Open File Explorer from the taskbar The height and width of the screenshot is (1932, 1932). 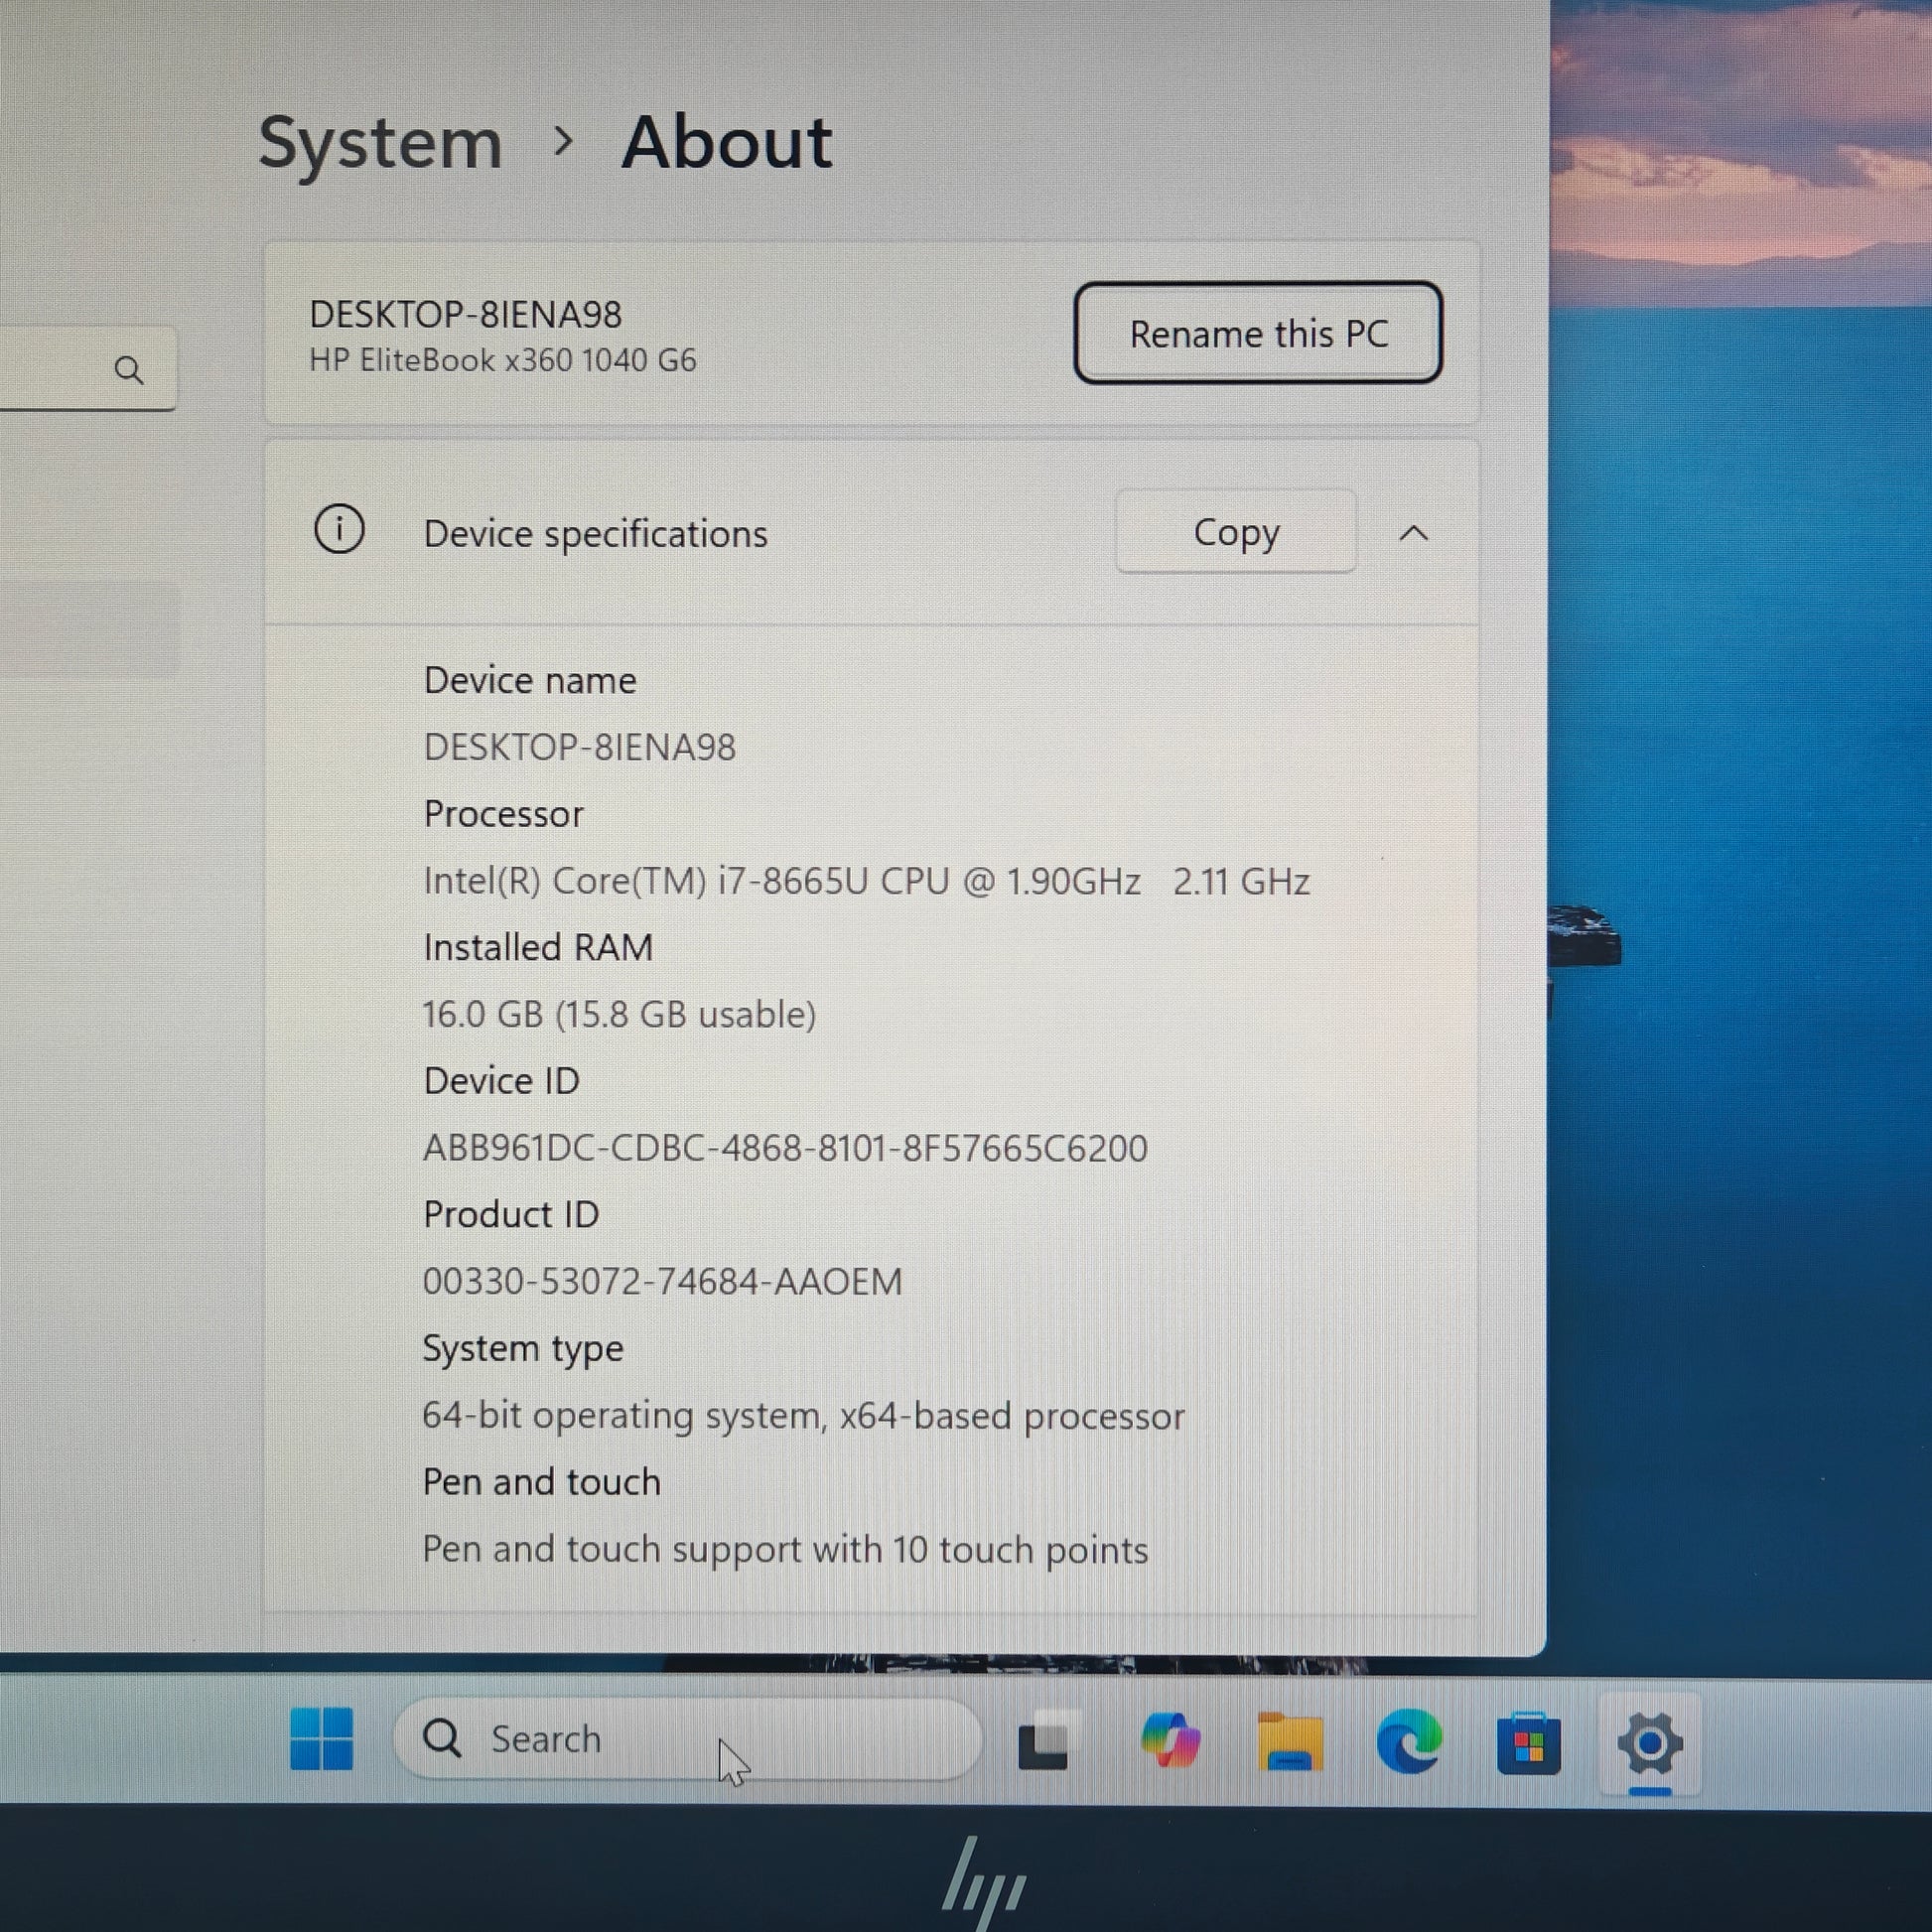(x=1290, y=1742)
